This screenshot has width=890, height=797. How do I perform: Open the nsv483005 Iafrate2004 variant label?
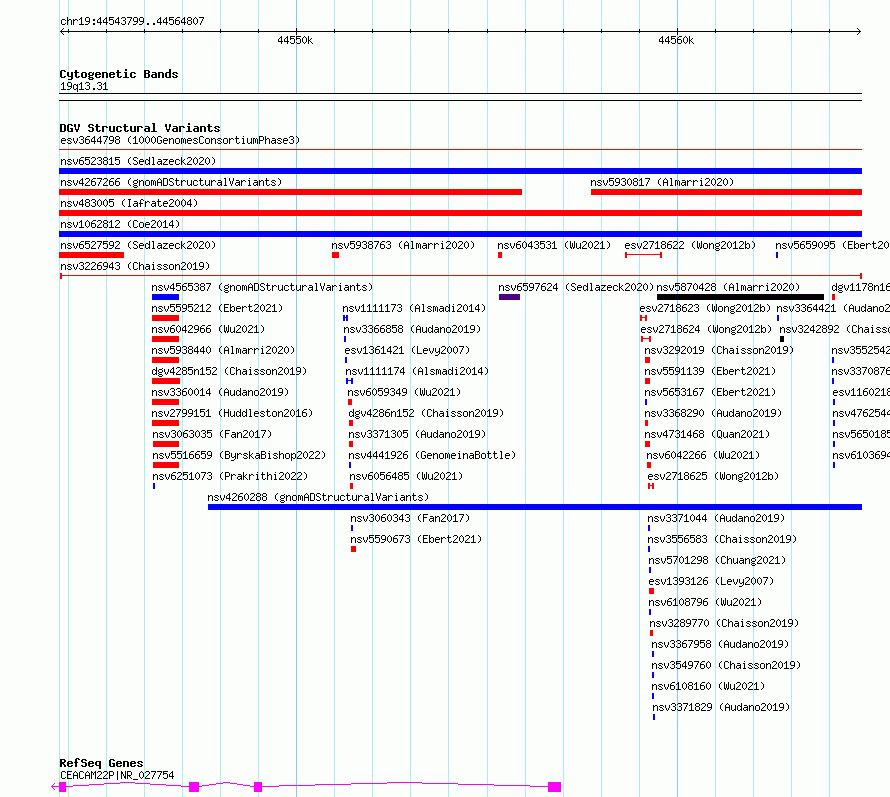coord(129,203)
